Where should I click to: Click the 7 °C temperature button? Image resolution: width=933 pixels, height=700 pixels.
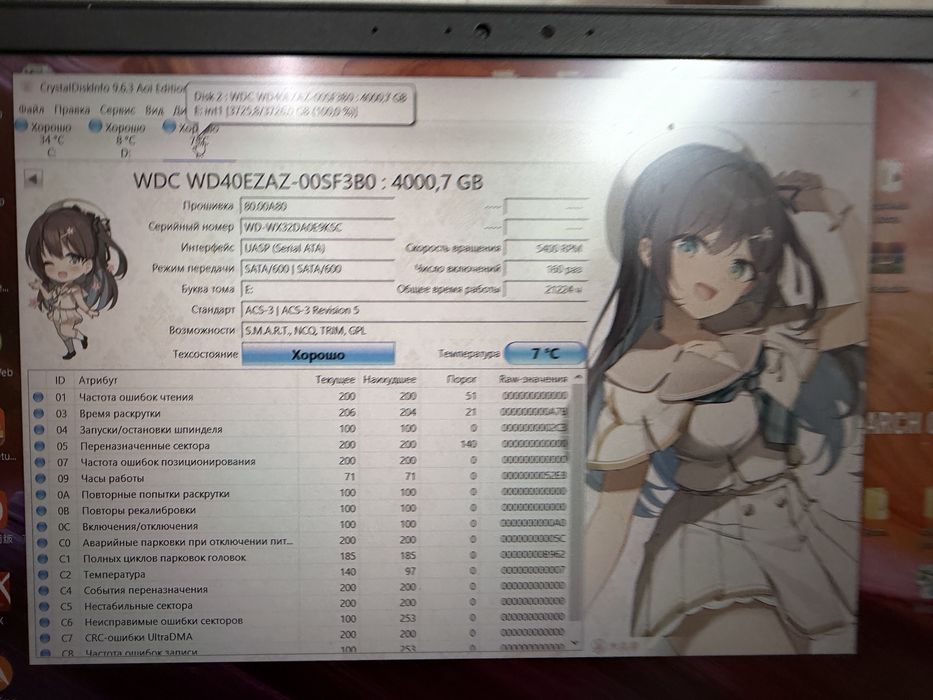point(544,353)
